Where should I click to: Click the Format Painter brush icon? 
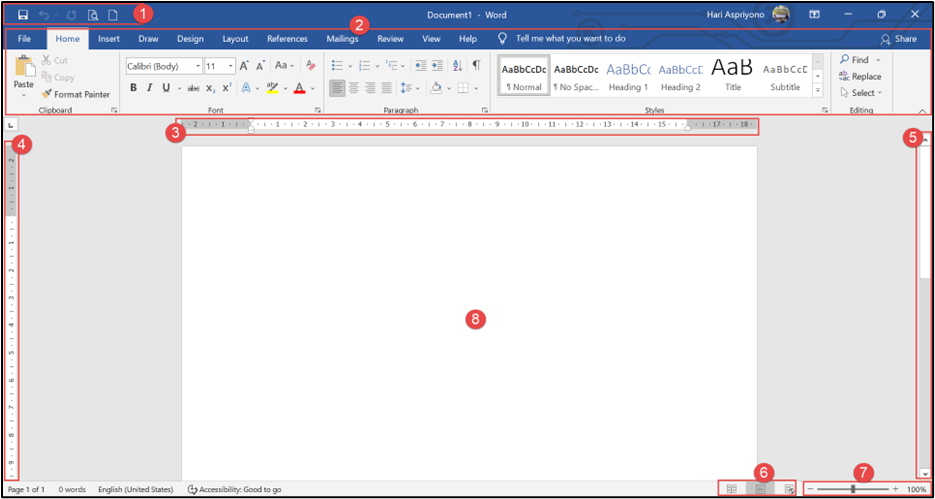point(46,94)
